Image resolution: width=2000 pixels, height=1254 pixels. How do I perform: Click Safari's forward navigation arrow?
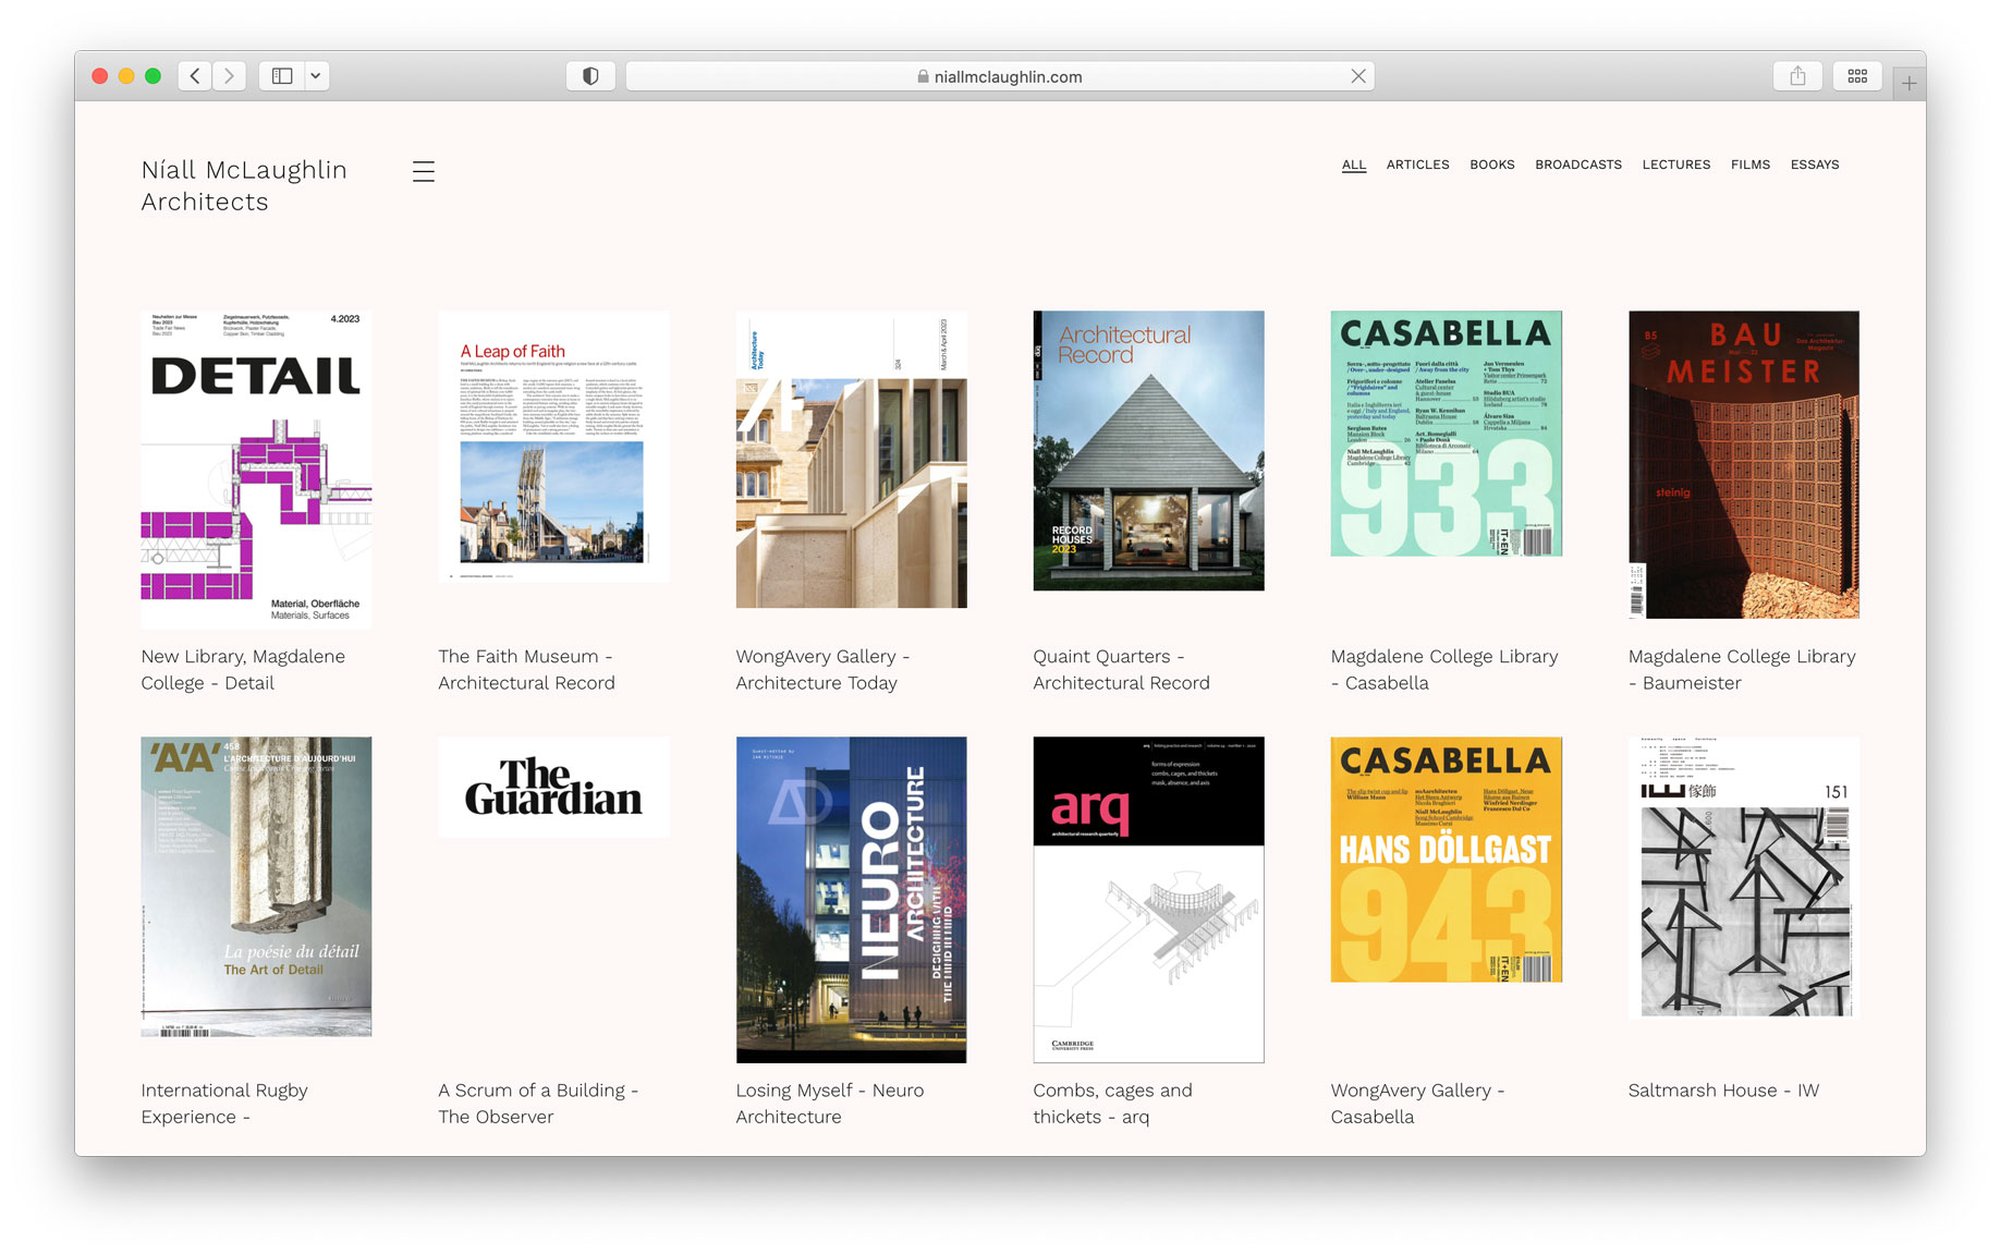[x=229, y=76]
